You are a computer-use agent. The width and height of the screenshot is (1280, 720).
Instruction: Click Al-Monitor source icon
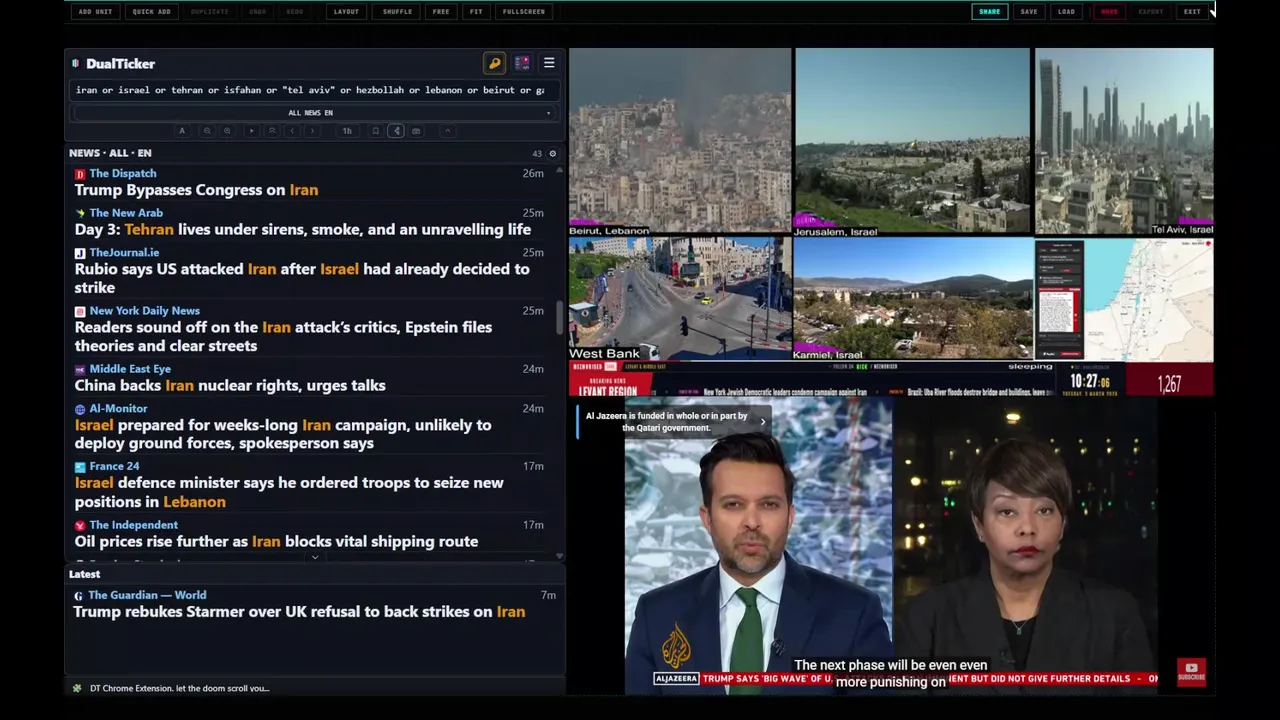point(80,409)
